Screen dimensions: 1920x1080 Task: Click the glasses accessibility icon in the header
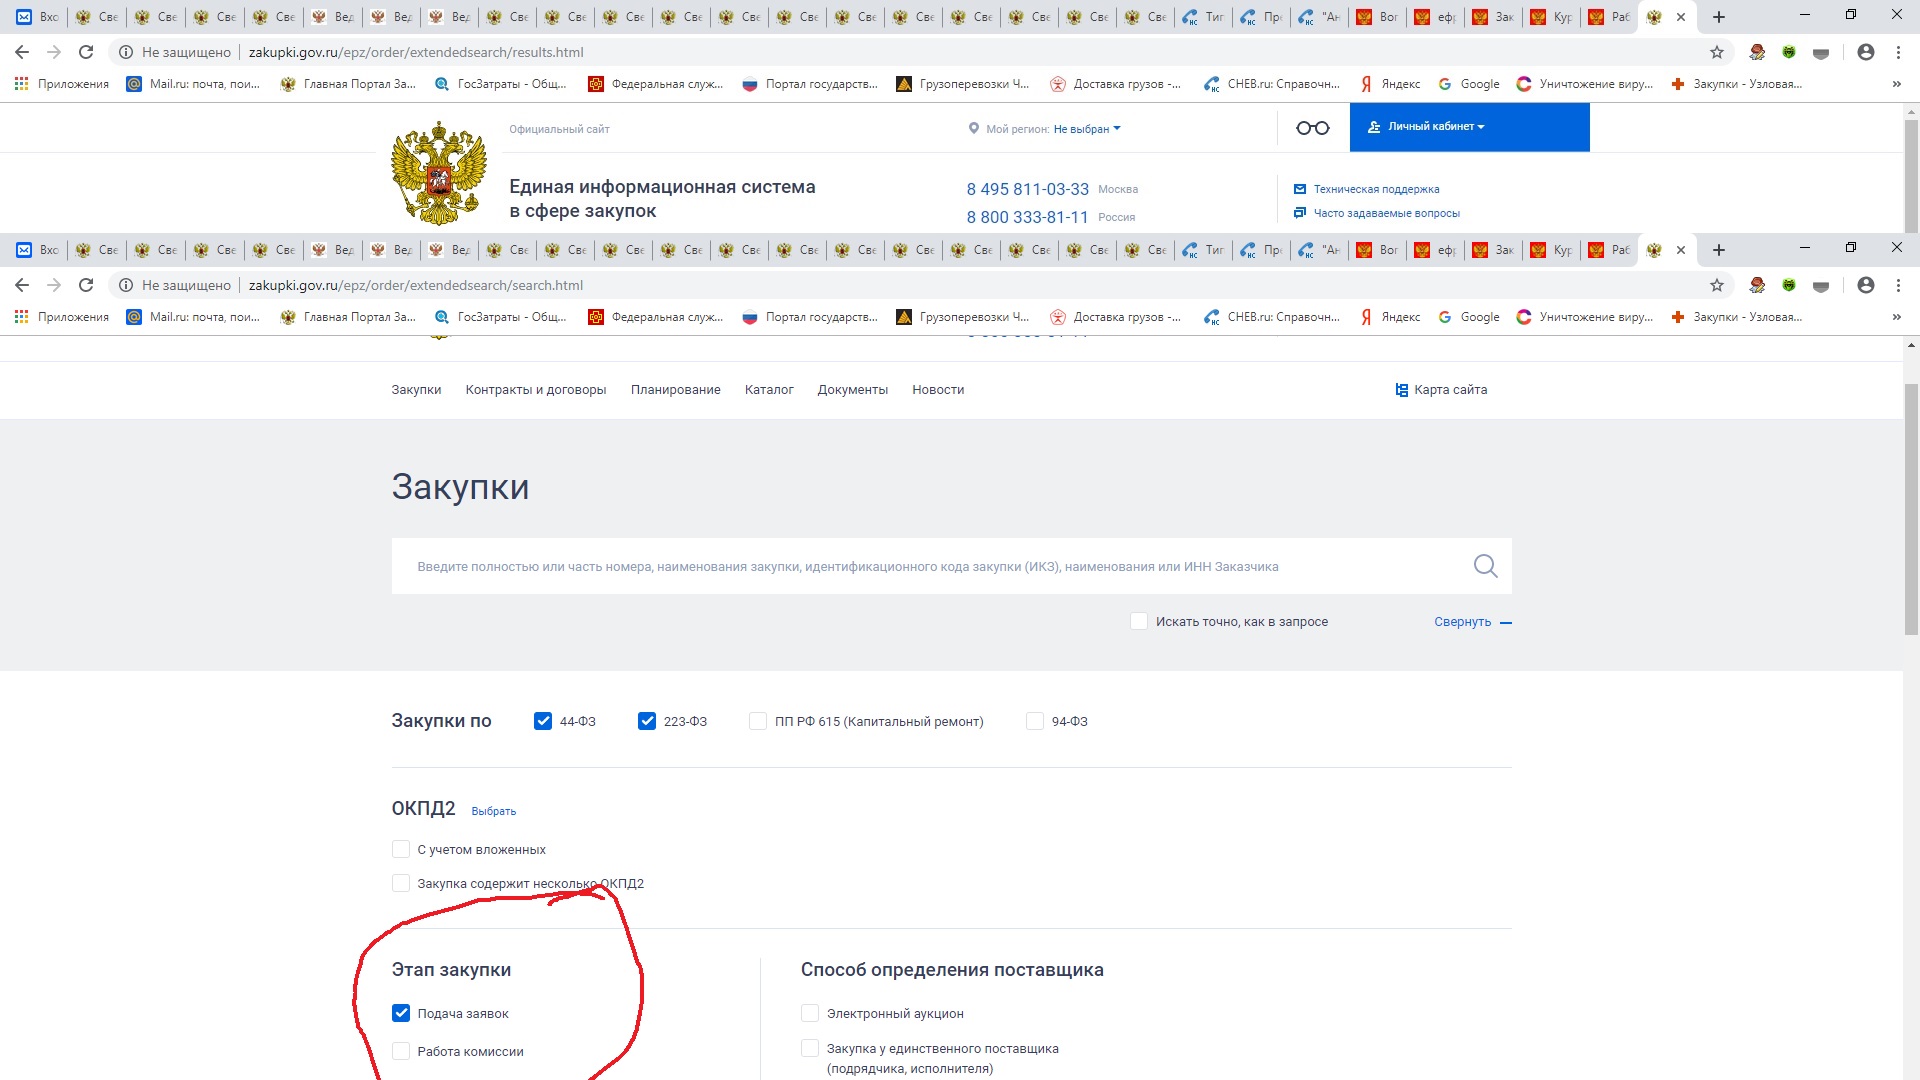pyautogui.click(x=1312, y=128)
